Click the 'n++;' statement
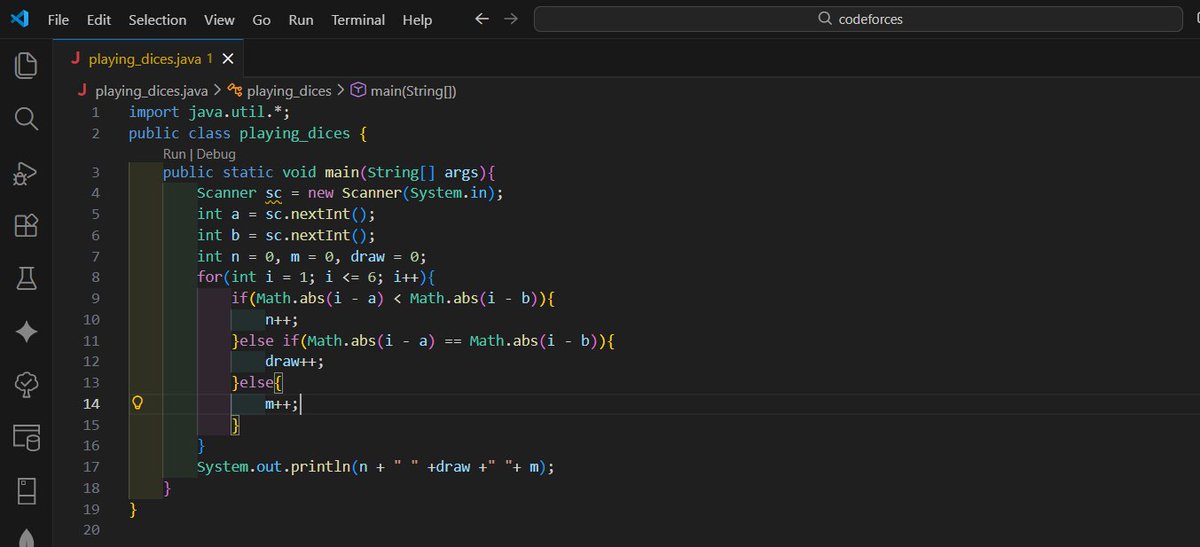The image size is (1200, 547). point(281,319)
